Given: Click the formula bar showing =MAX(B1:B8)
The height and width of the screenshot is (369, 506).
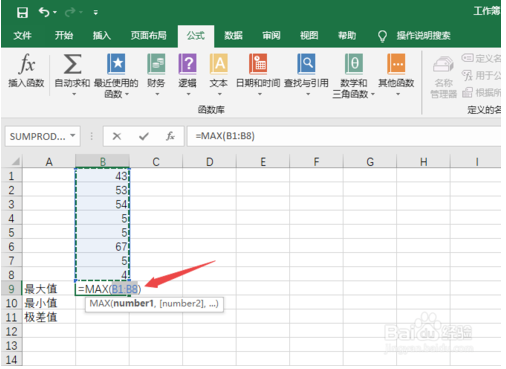Looking at the screenshot, I should pos(344,136).
